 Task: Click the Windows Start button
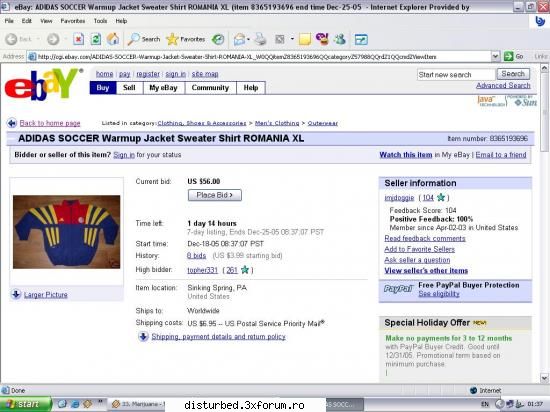(25, 404)
